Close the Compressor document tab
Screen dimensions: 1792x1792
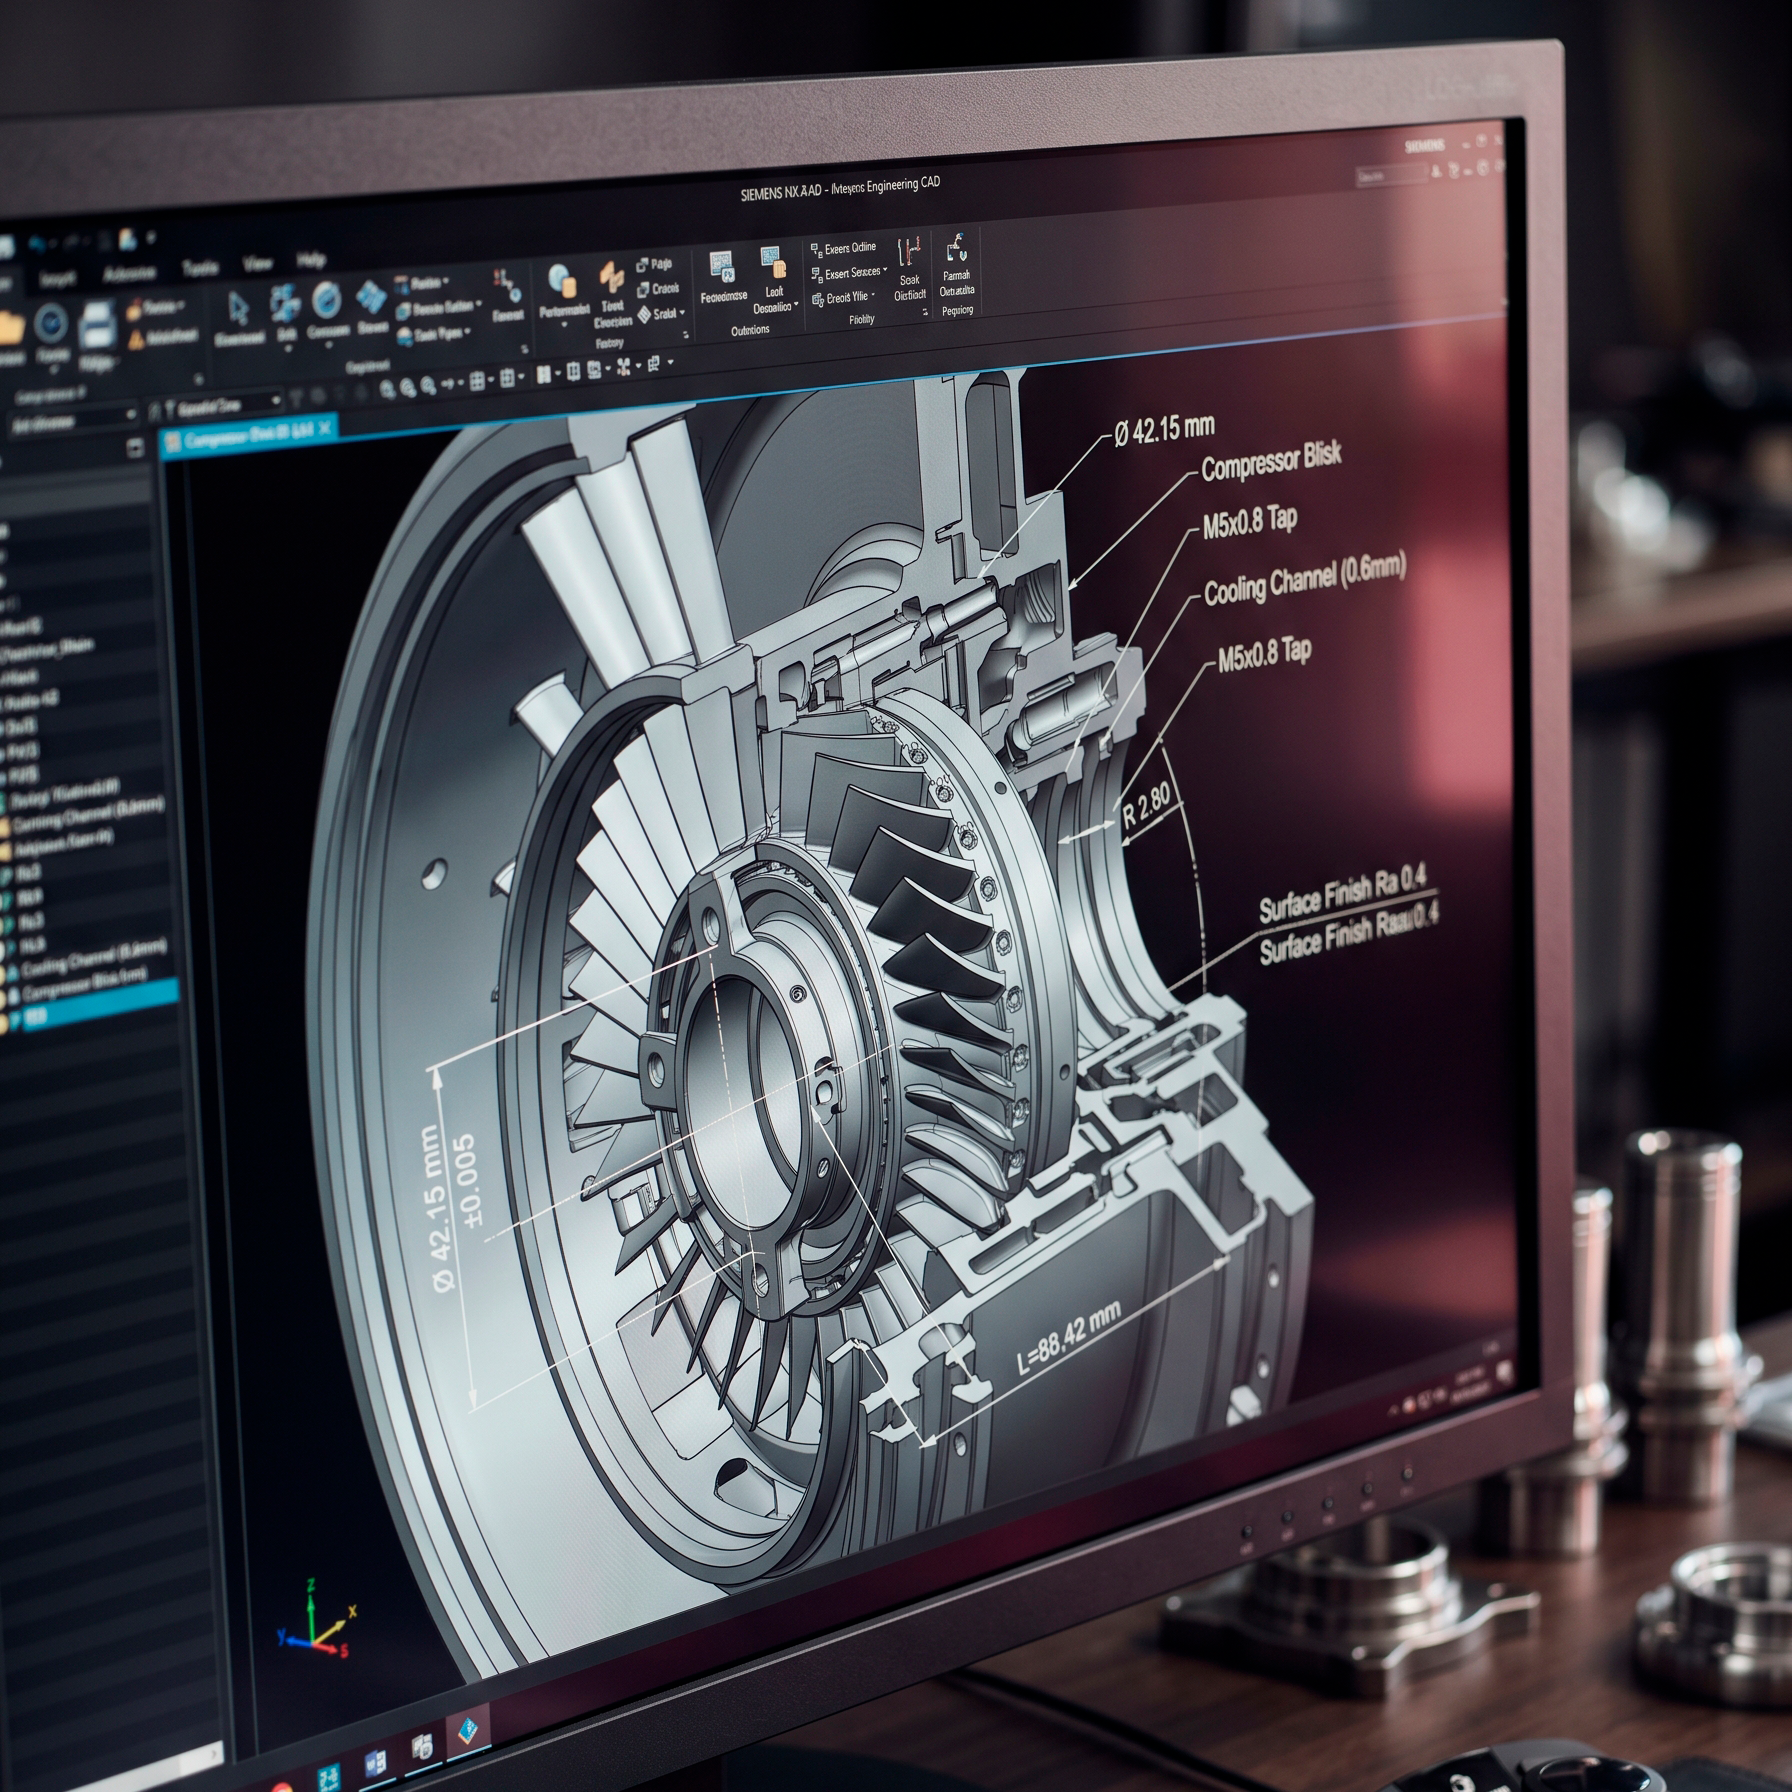coord(326,430)
